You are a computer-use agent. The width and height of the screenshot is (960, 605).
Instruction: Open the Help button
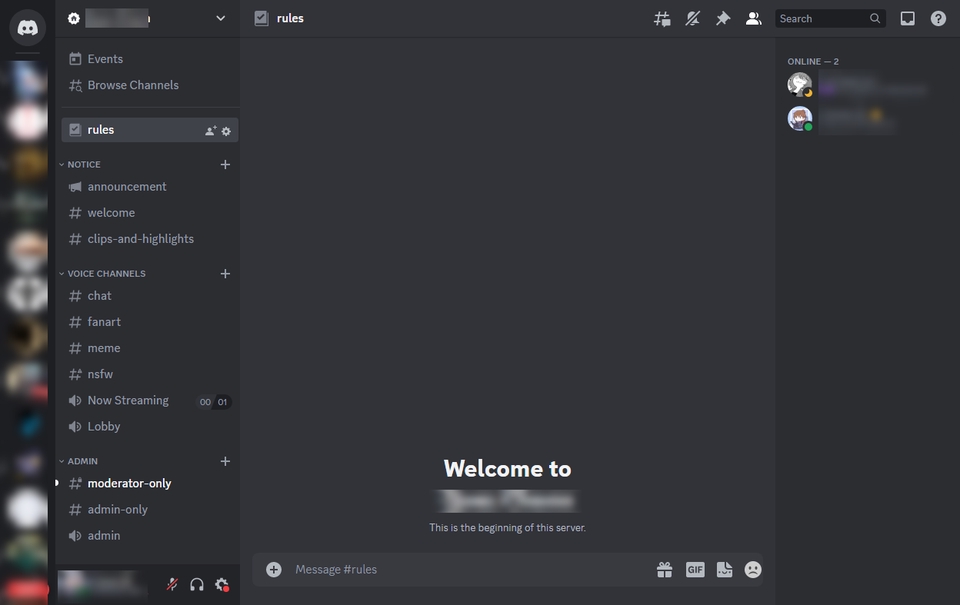pos(938,17)
